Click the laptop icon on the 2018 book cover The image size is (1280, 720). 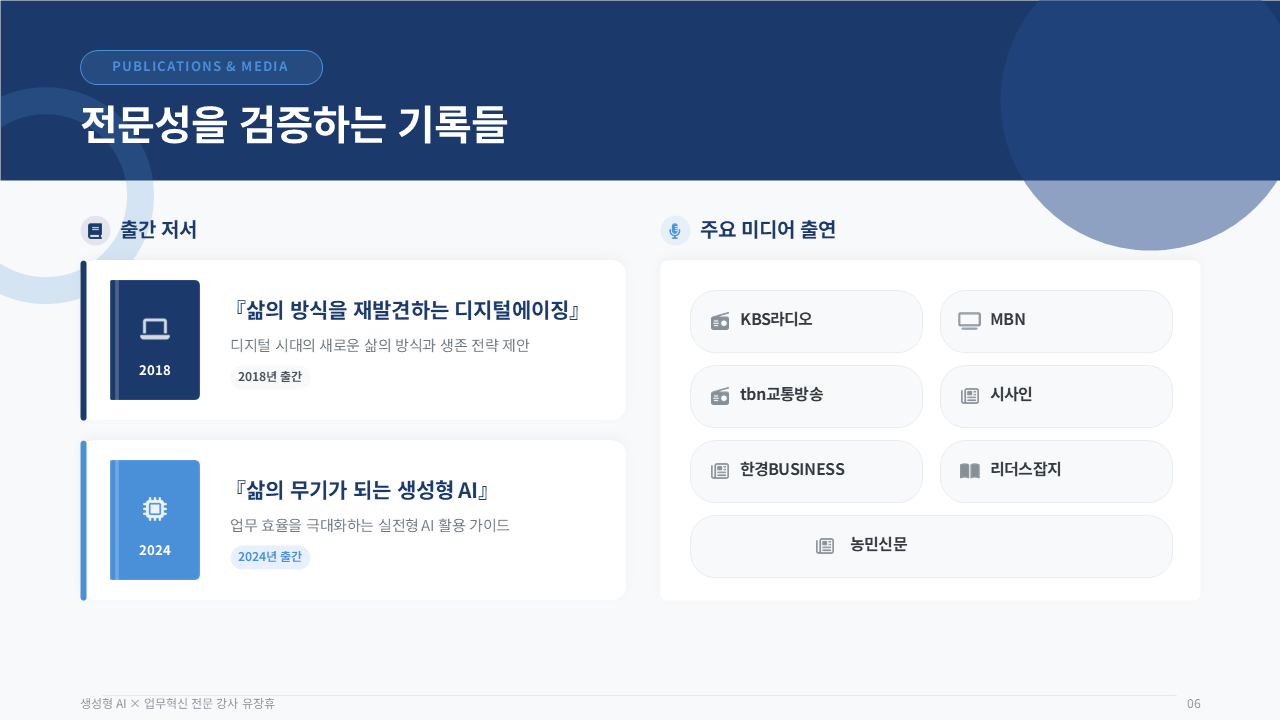click(155, 328)
